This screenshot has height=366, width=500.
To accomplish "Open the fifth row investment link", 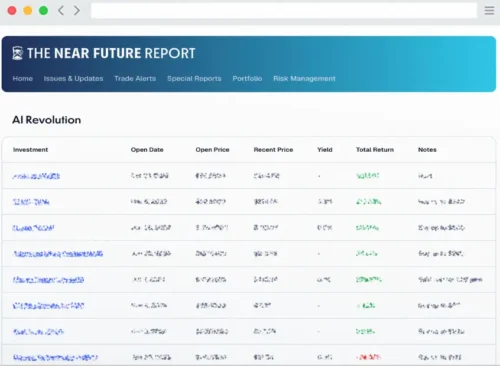I will click(48, 280).
